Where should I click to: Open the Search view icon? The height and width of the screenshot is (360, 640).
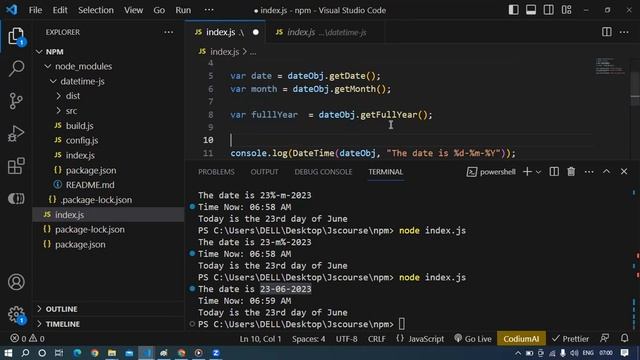click(x=16, y=68)
